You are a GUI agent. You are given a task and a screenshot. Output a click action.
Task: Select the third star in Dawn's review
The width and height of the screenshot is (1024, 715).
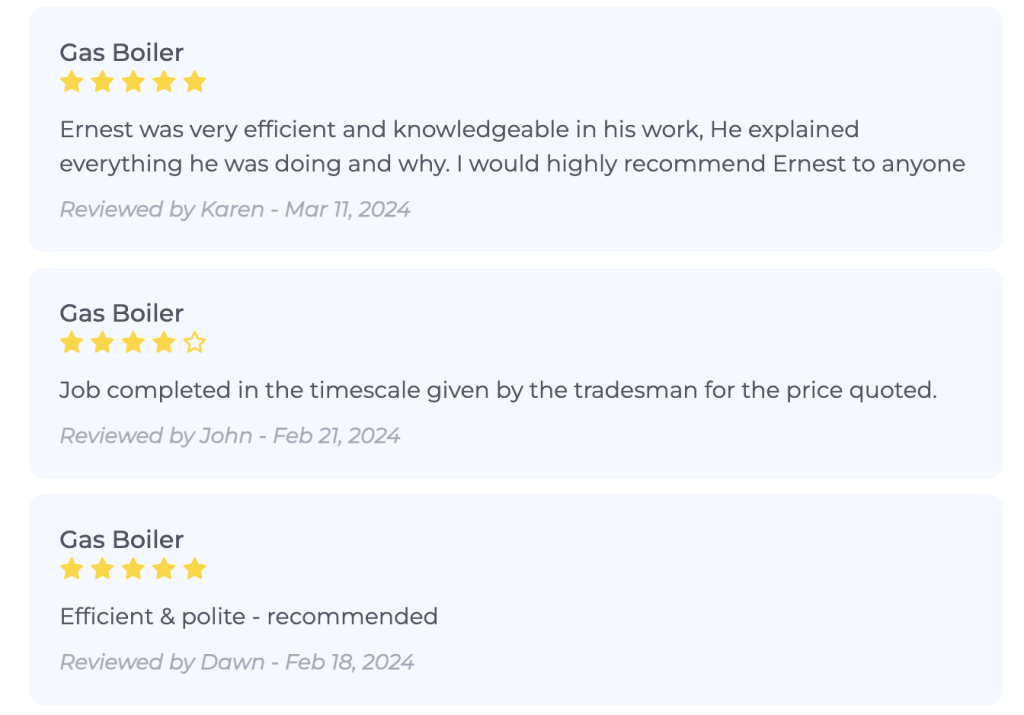(133, 569)
